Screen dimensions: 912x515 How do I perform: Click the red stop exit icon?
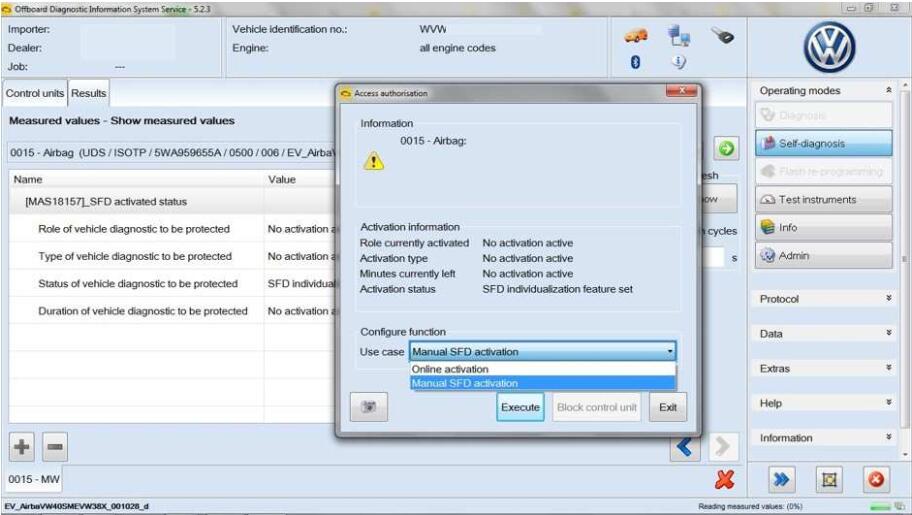[876, 480]
